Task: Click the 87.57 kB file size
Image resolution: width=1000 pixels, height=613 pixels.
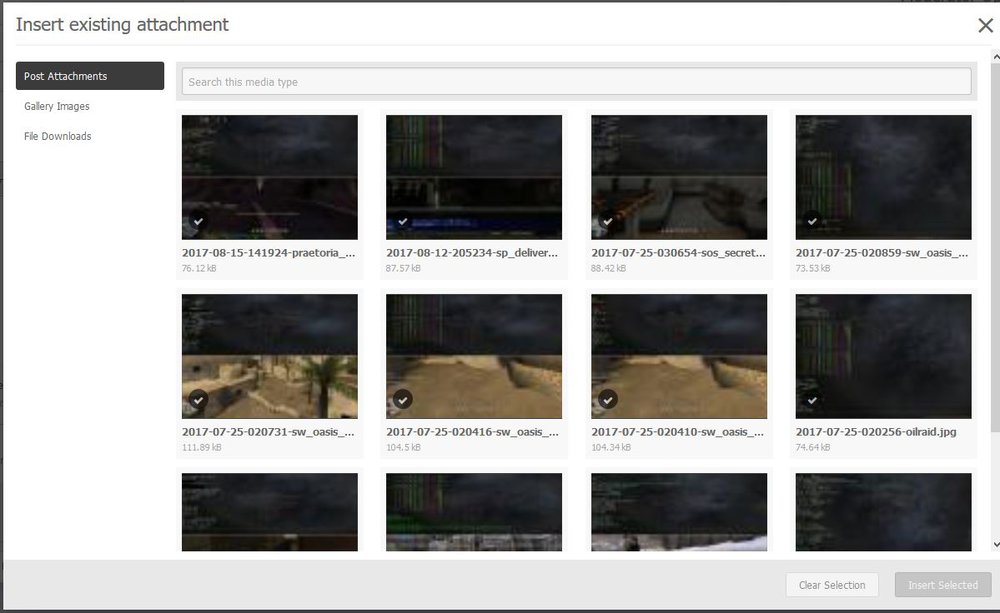Action: 403,269
